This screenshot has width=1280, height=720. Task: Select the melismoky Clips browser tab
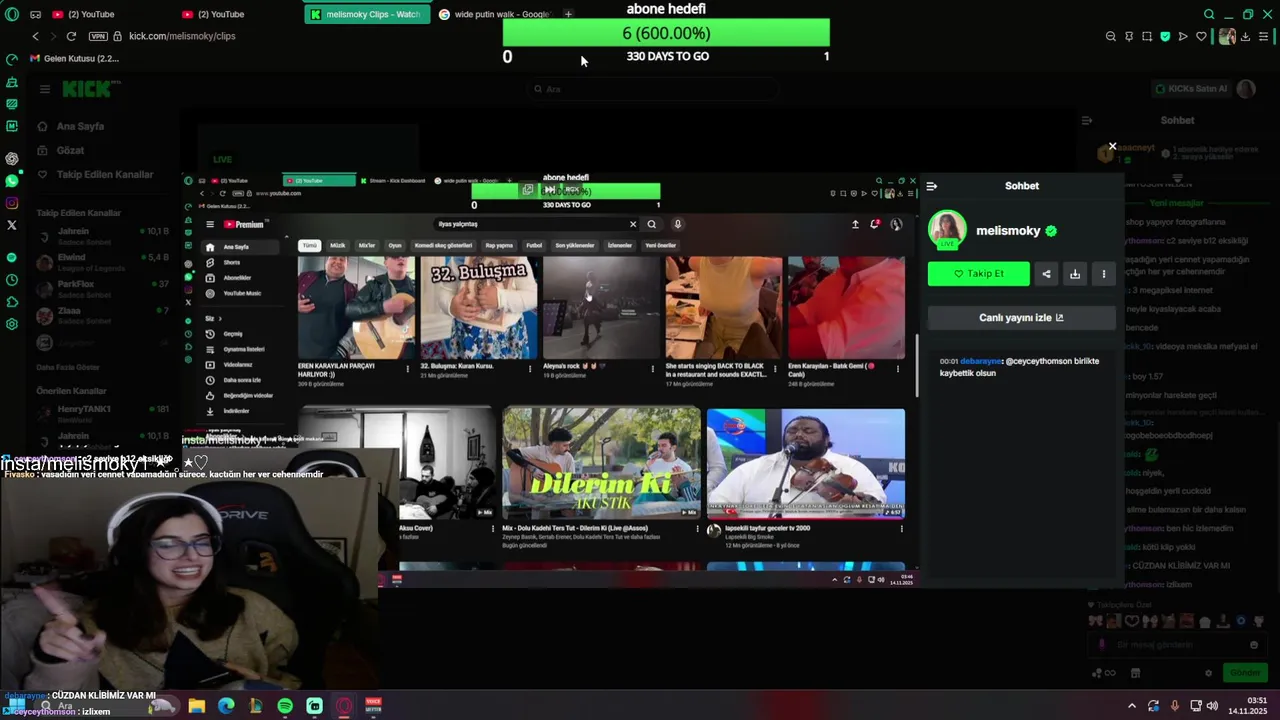(x=366, y=14)
